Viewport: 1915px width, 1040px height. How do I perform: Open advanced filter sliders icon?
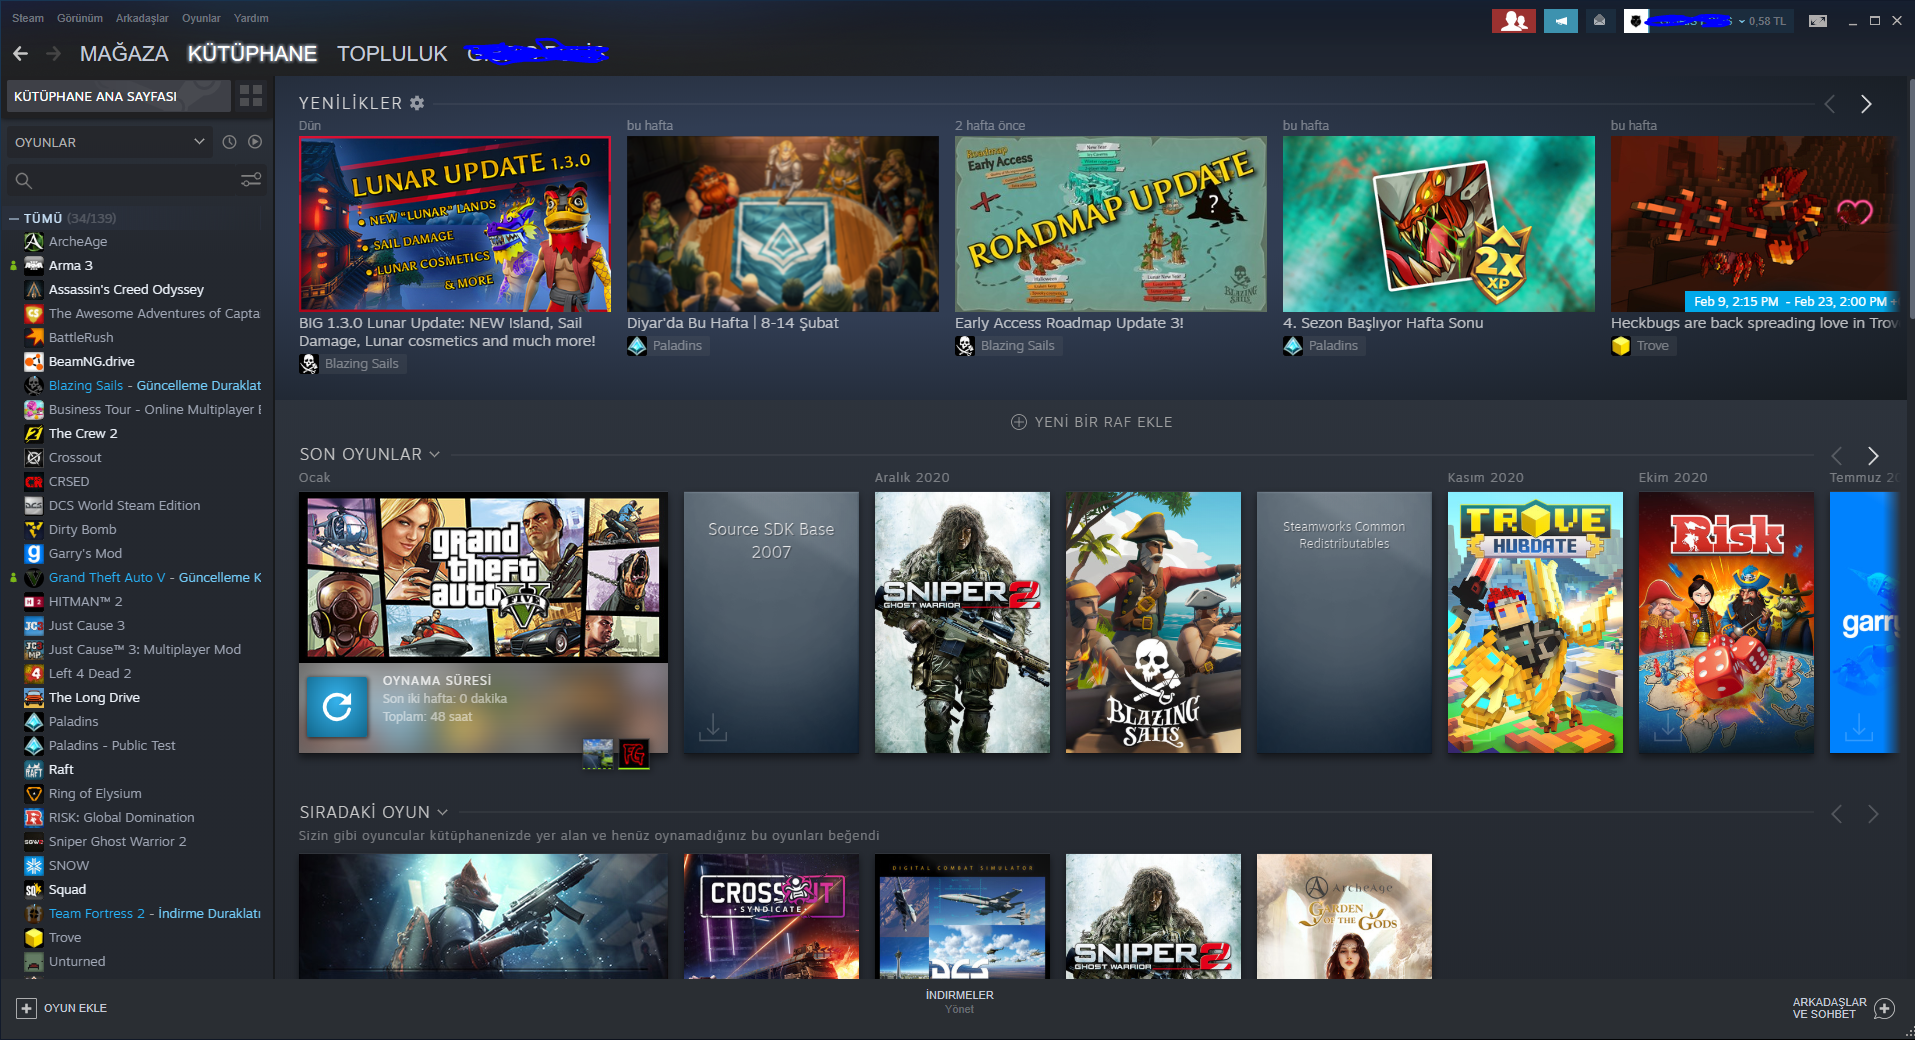251,180
